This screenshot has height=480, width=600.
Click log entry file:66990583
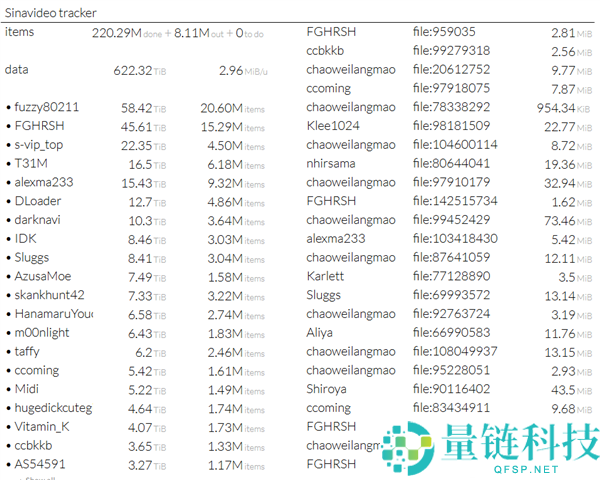coord(452,332)
